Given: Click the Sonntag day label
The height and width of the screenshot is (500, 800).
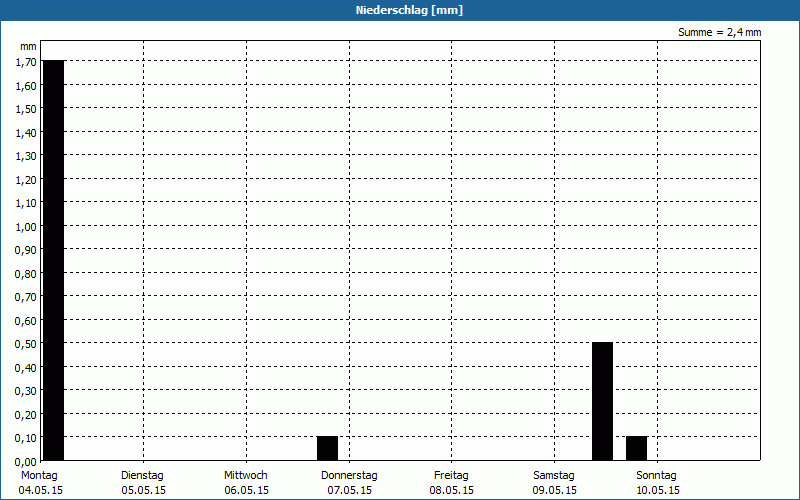Looking at the screenshot, I should point(656,476).
